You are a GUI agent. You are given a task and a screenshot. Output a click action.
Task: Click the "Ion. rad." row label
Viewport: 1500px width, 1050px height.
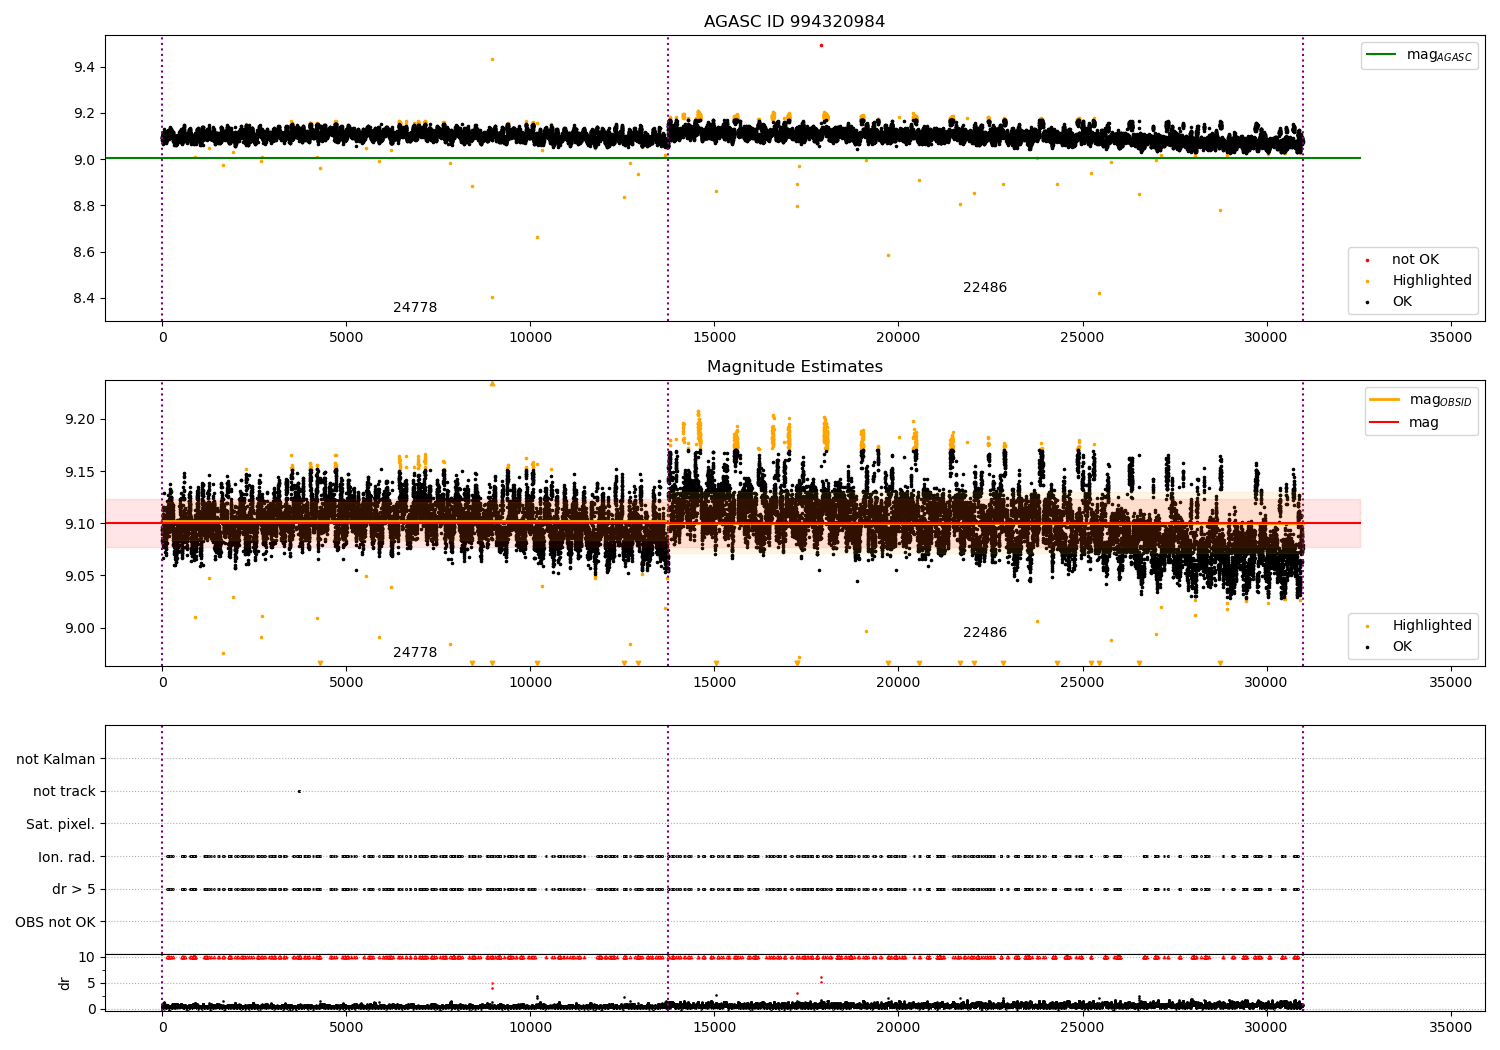pos(67,857)
